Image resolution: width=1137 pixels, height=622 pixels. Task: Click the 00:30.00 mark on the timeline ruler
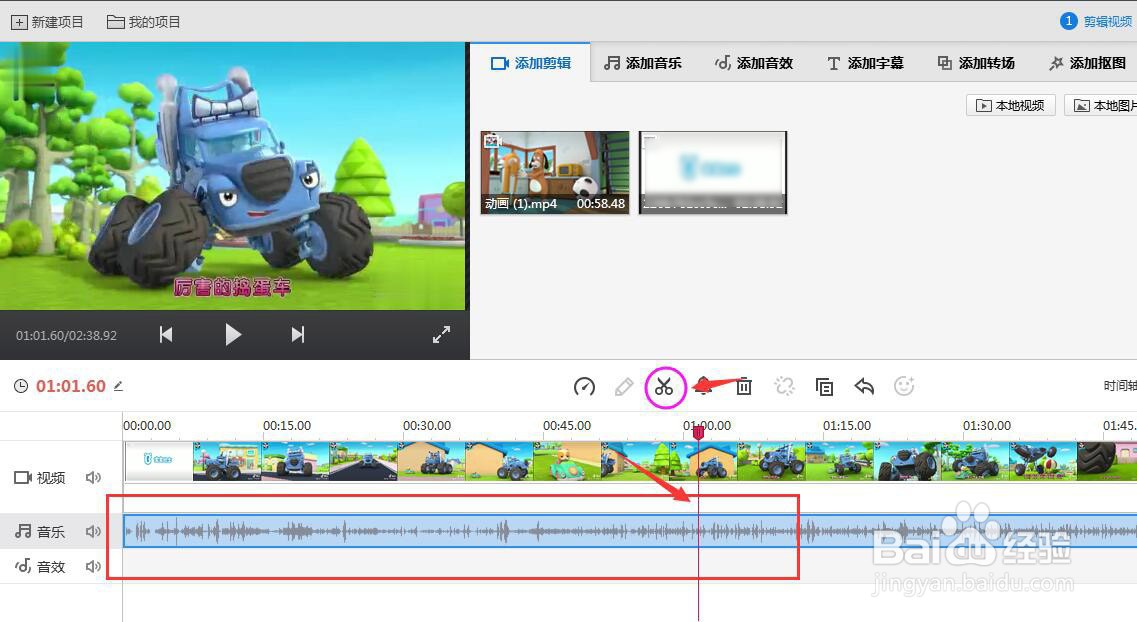tap(426, 426)
